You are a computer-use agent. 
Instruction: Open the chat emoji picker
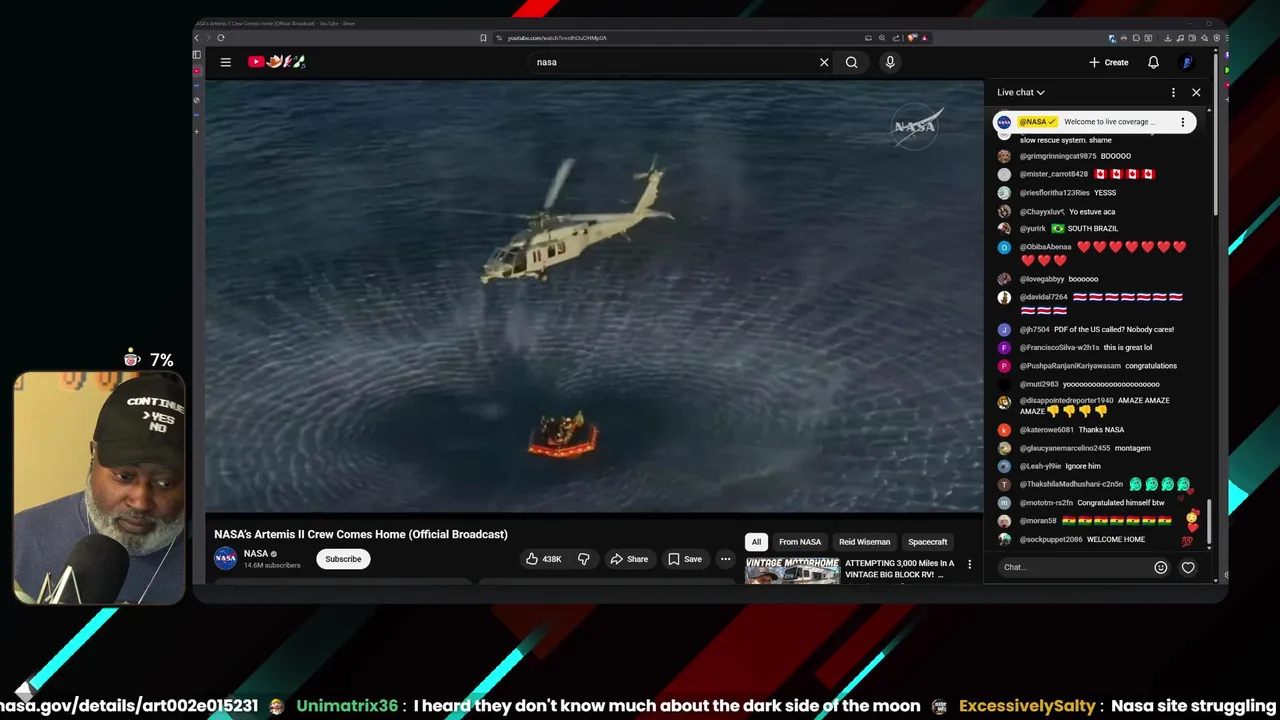pos(1161,567)
